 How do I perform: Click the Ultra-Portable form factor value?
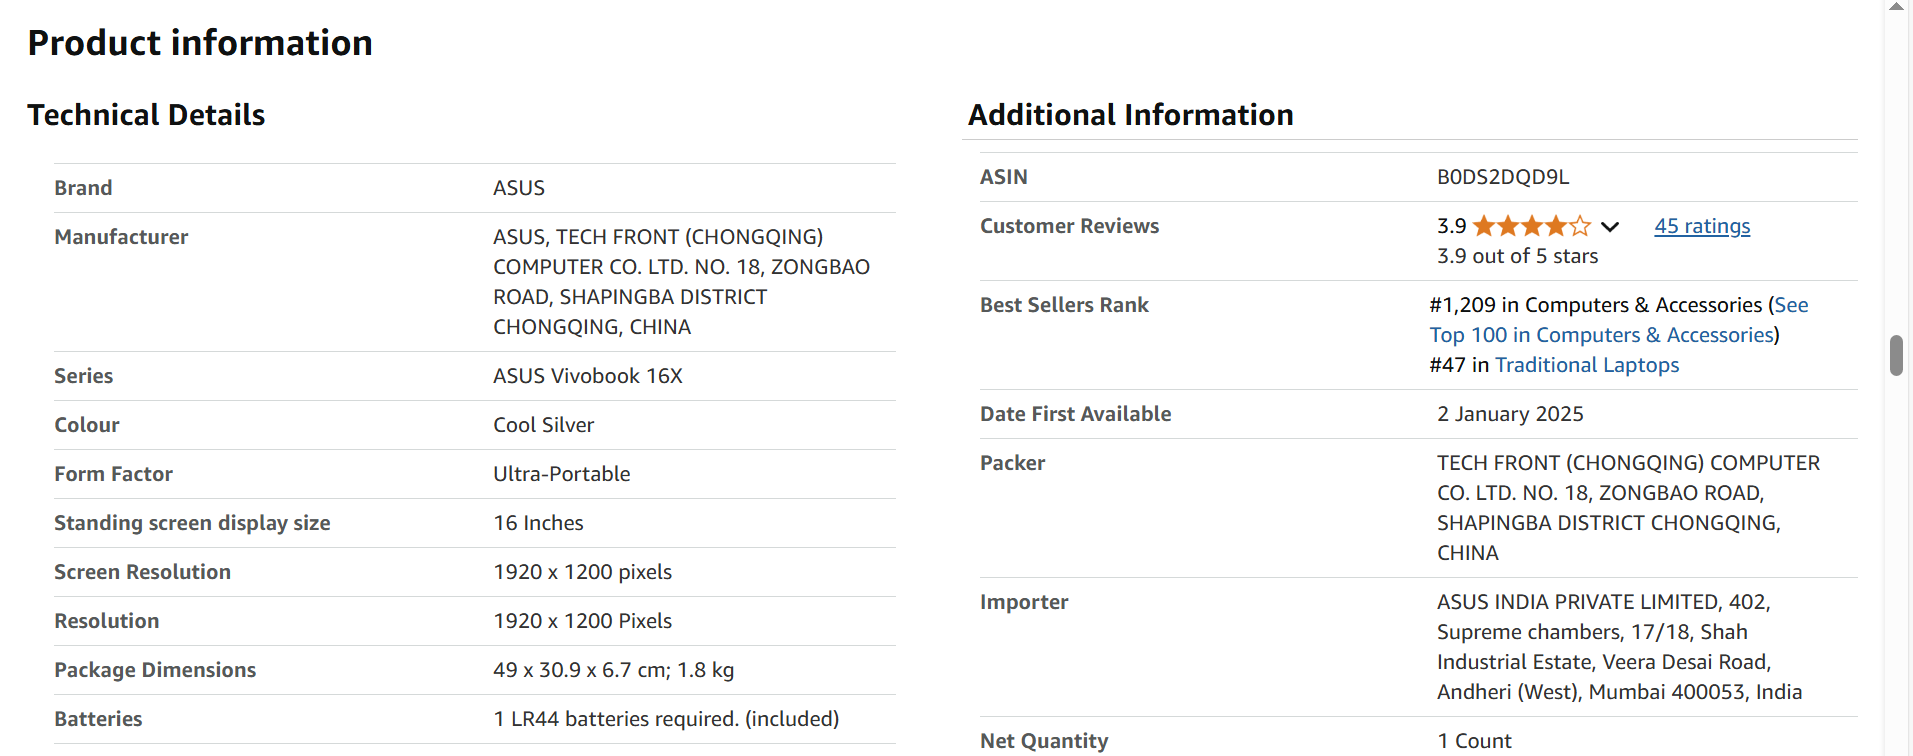pyautogui.click(x=562, y=474)
